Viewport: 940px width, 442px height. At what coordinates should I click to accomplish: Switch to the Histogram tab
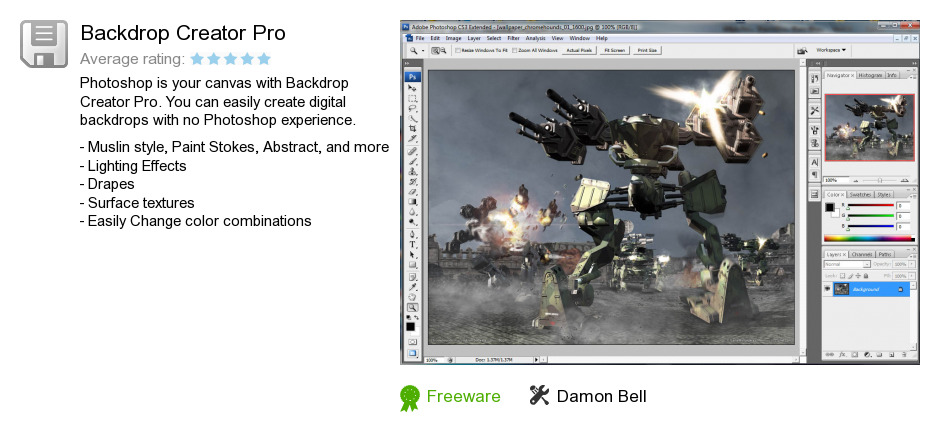point(870,75)
